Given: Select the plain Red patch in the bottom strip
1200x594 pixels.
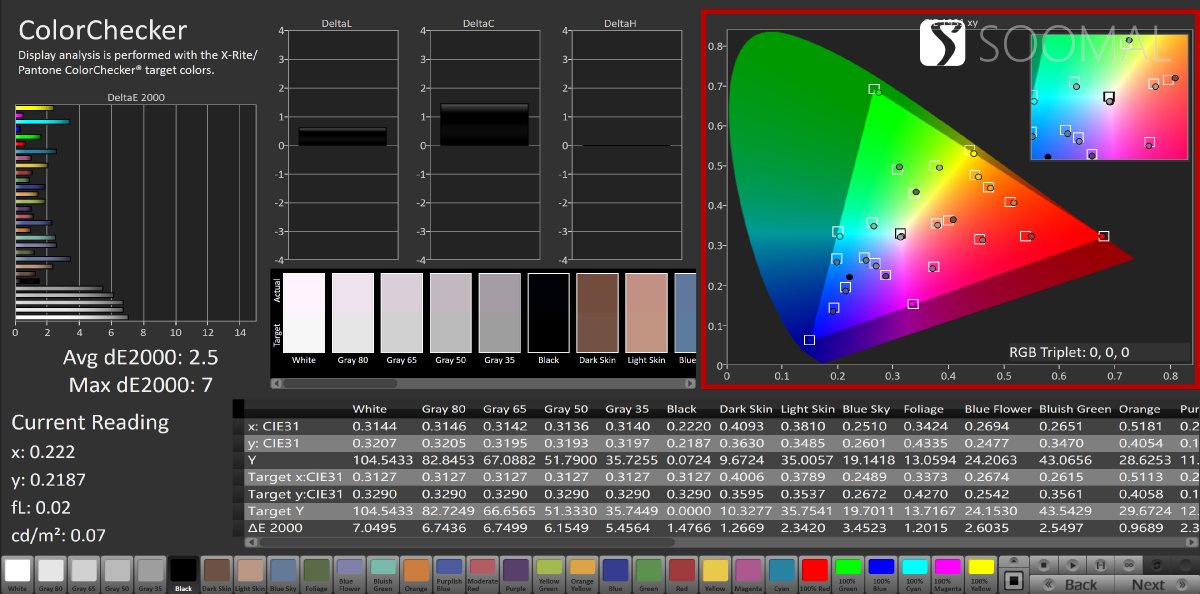Looking at the screenshot, I should pyautogui.click(x=682, y=573).
